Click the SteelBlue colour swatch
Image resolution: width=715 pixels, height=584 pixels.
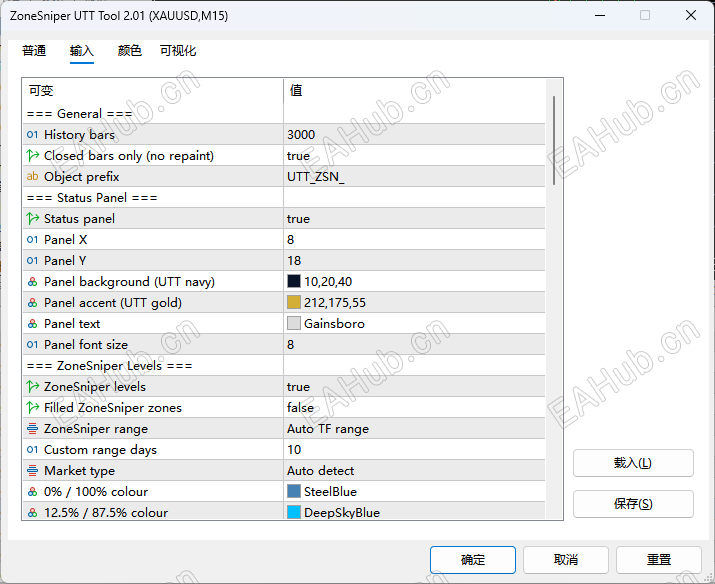(x=294, y=491)
